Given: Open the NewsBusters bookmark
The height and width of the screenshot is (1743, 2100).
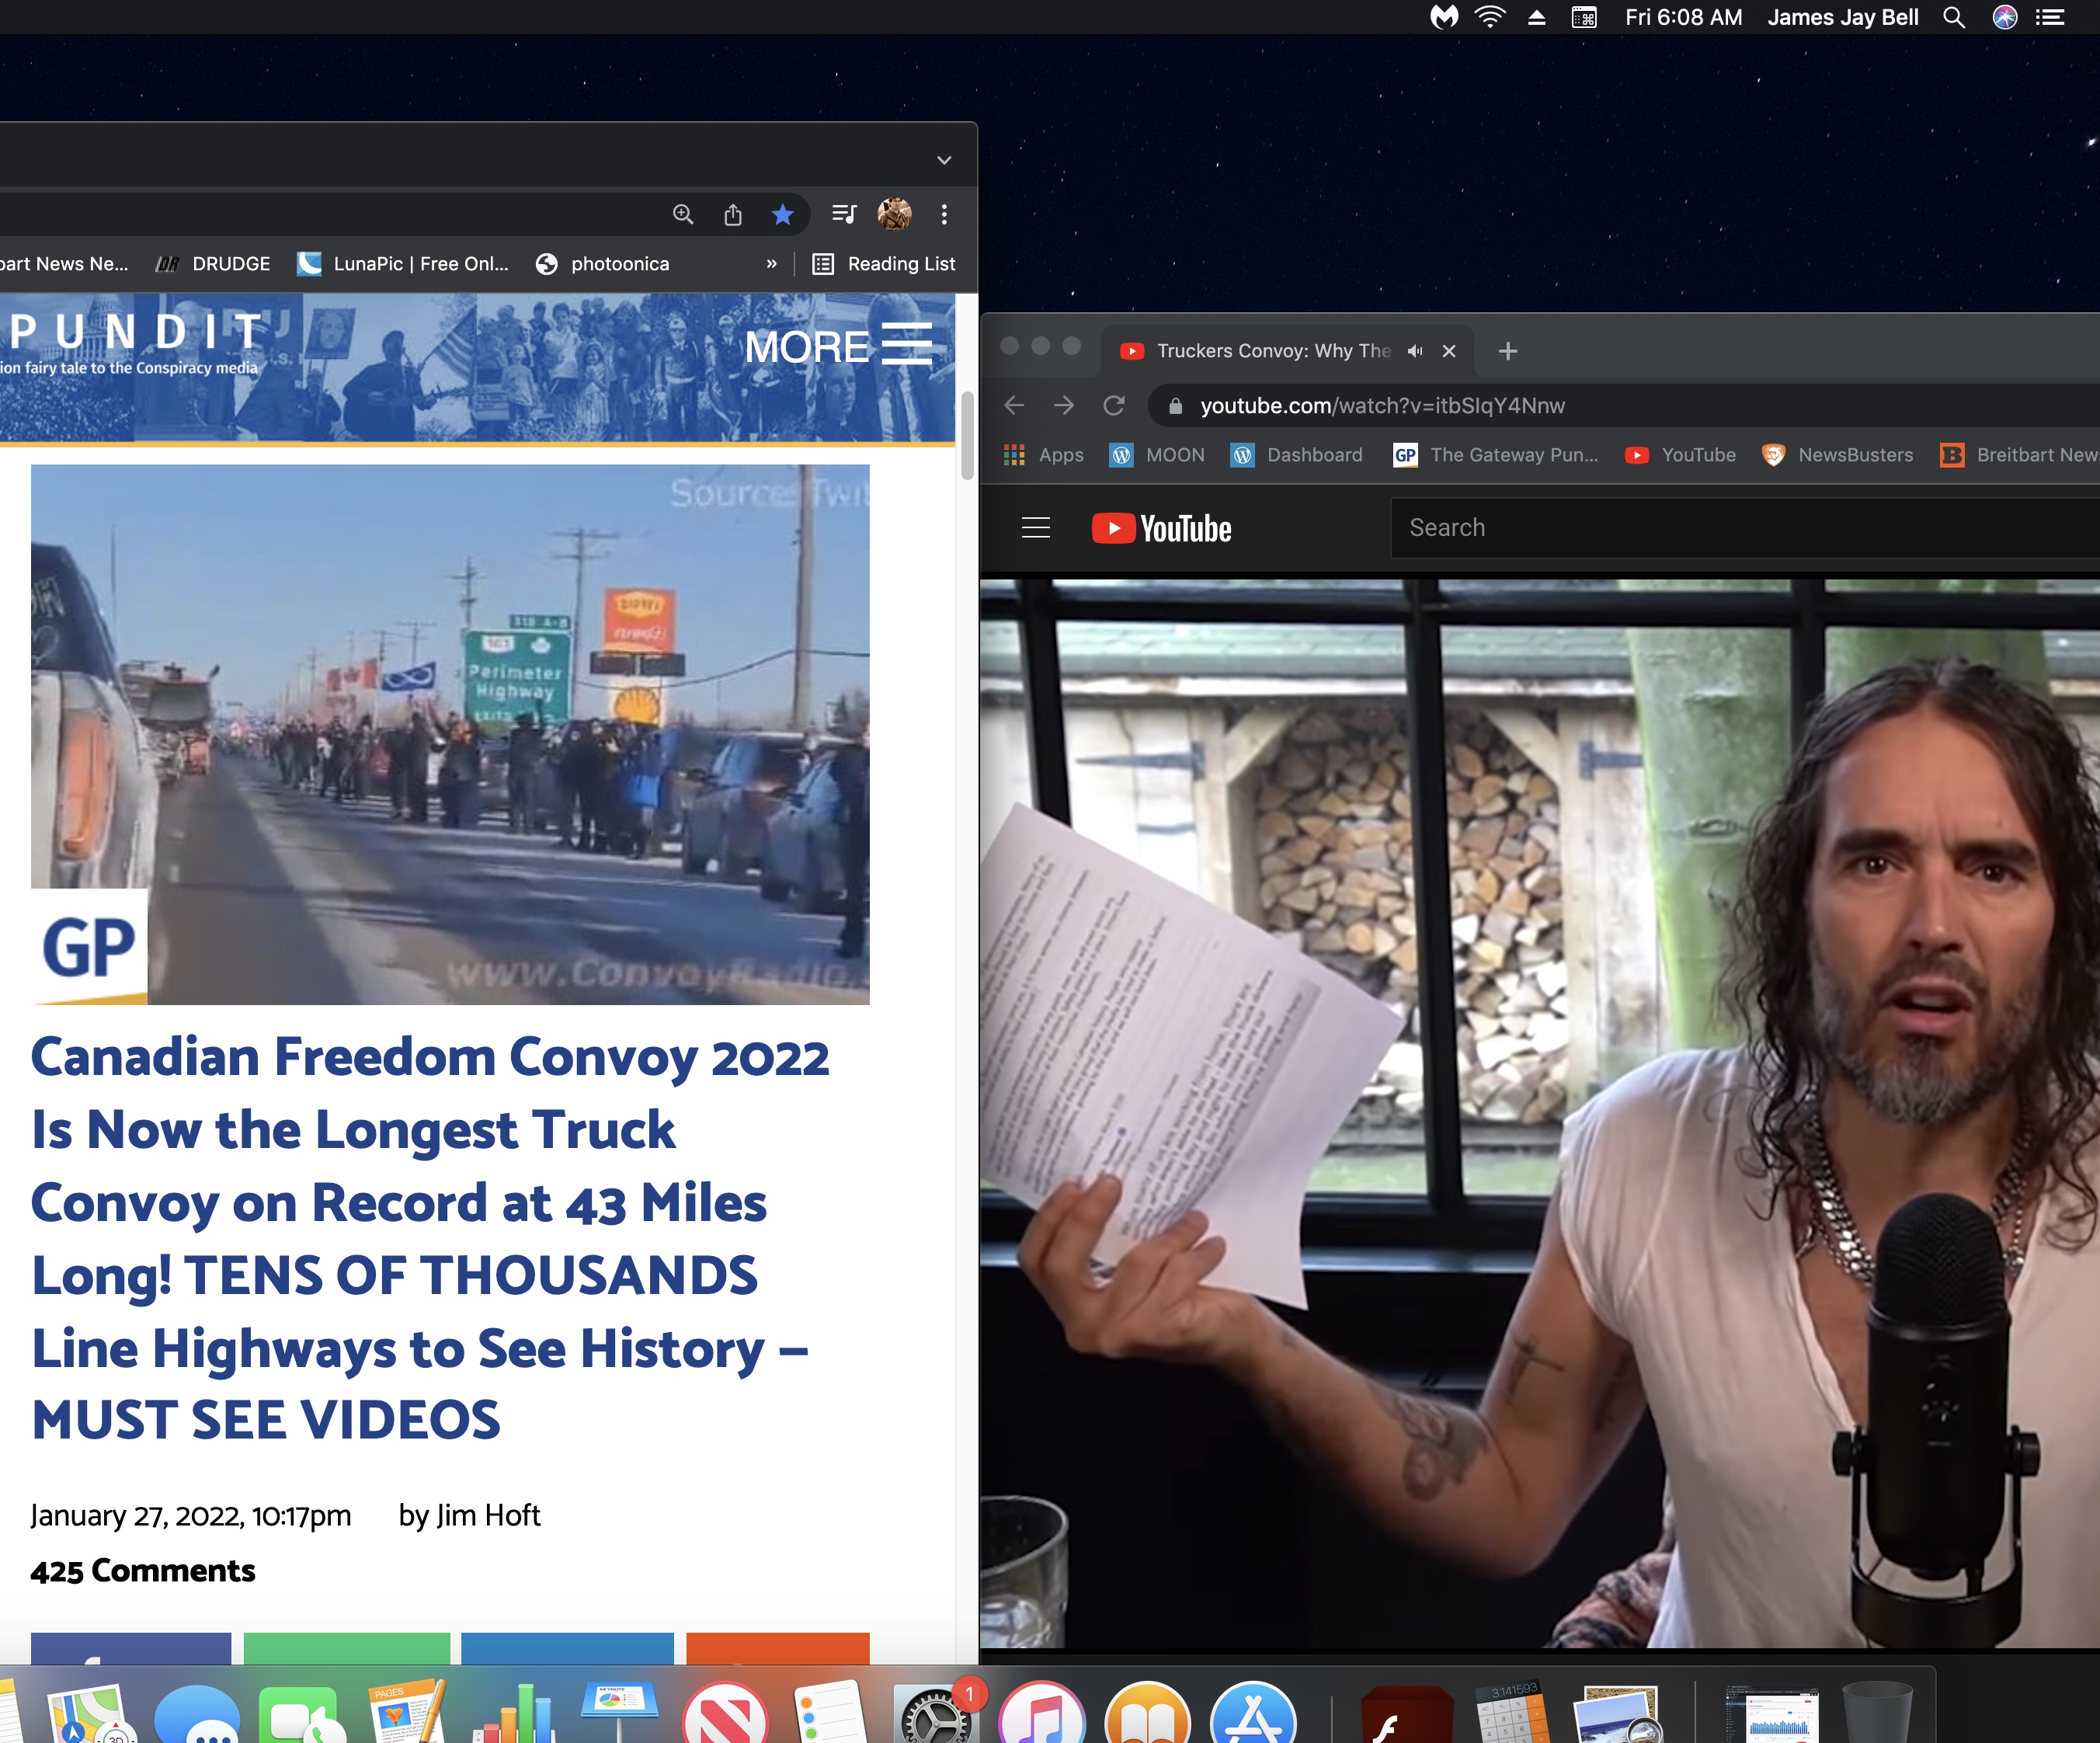Looking at the screenshot, I should click(x=1837, y=455).
